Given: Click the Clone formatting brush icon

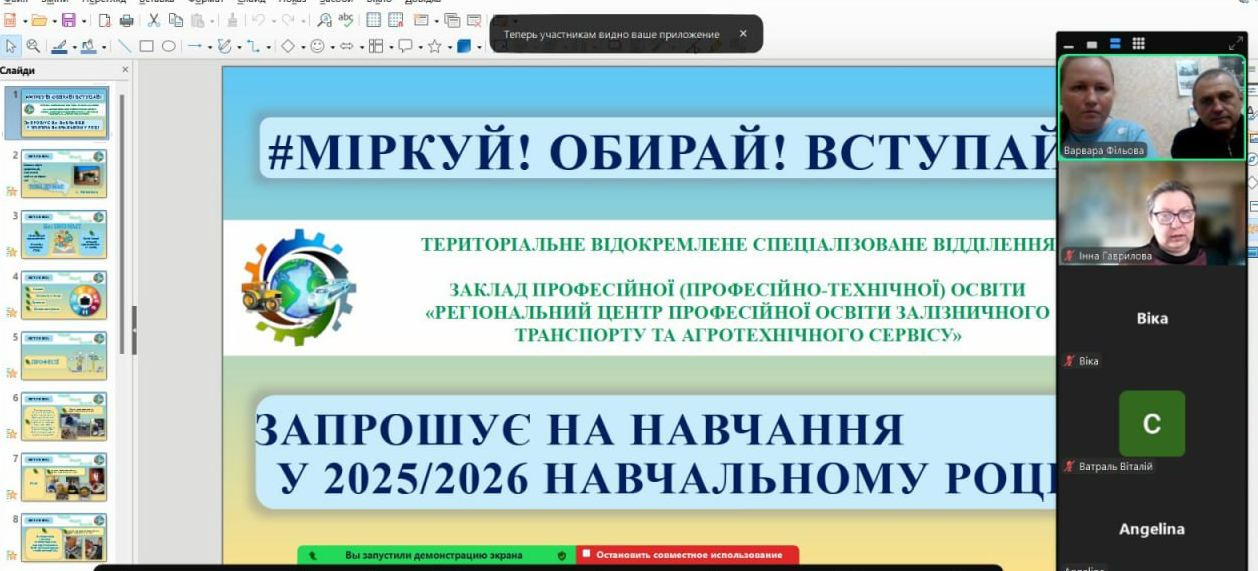Looking at the screenshot, I should pyautogui.click(x=232, y=20).
